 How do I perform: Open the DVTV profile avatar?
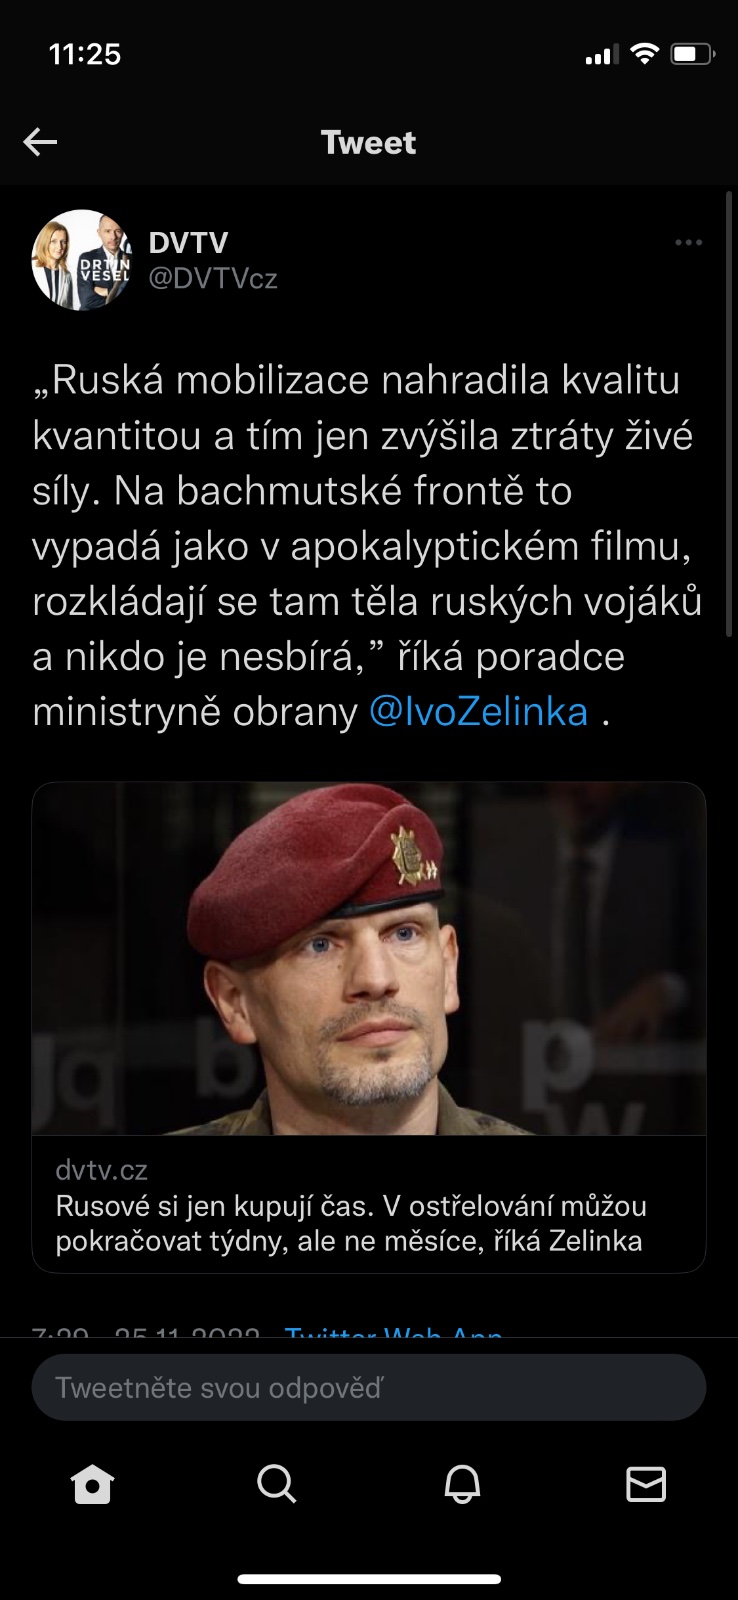(82, 260)
